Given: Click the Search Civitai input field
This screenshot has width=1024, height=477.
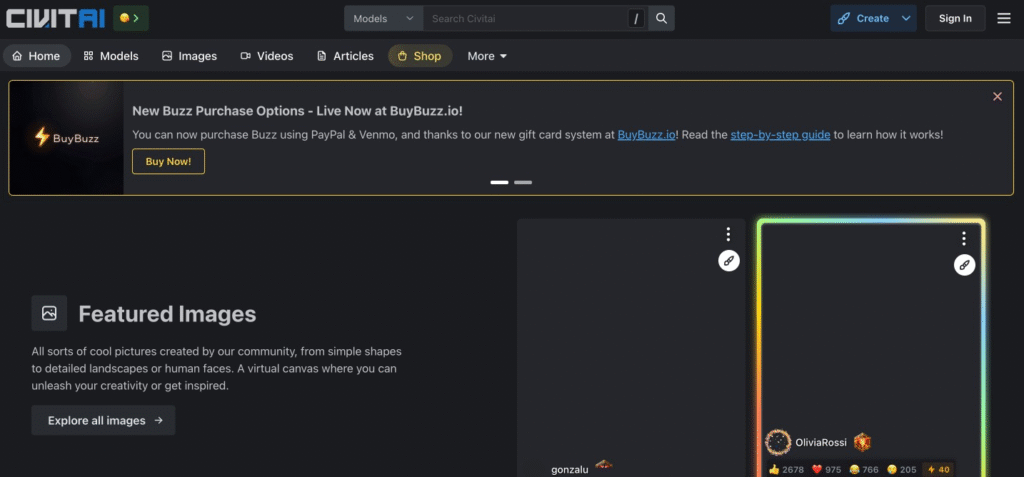Looking at the screenshot, I should click(x=525, y=18).
